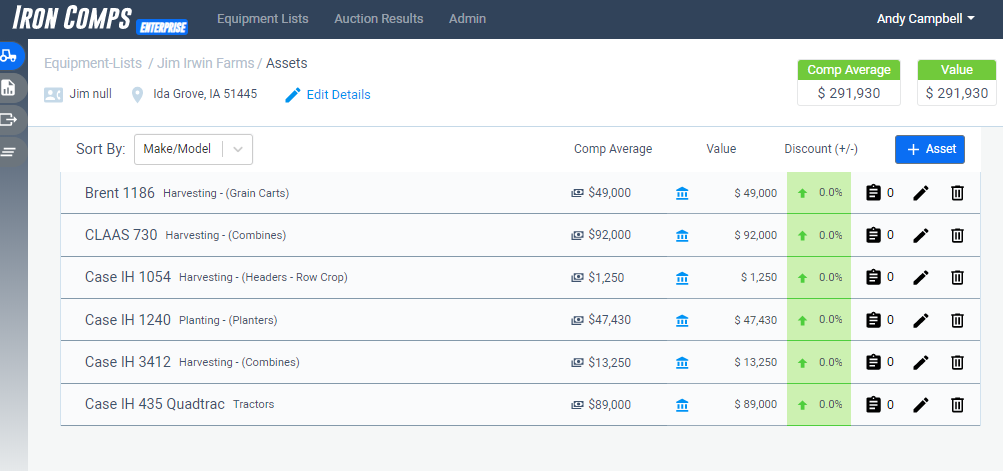Open the text lines sidebar icon
1003x471 pixels.
point(8,152)
